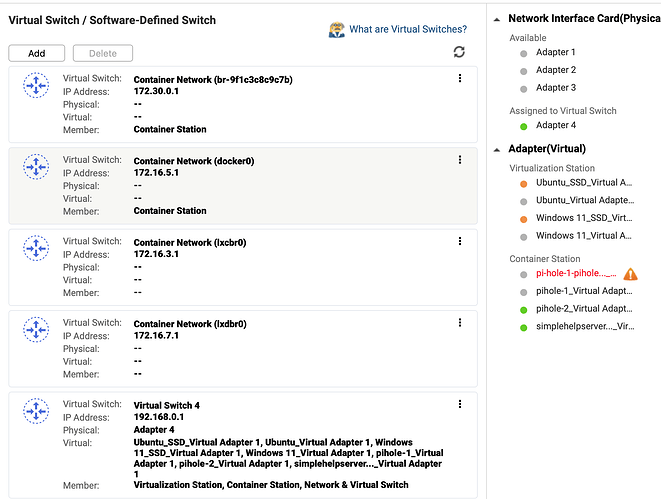
Task: Select the Ubuntu_SSD_Virtual adapter entry
Action: (x=583, y=183)
